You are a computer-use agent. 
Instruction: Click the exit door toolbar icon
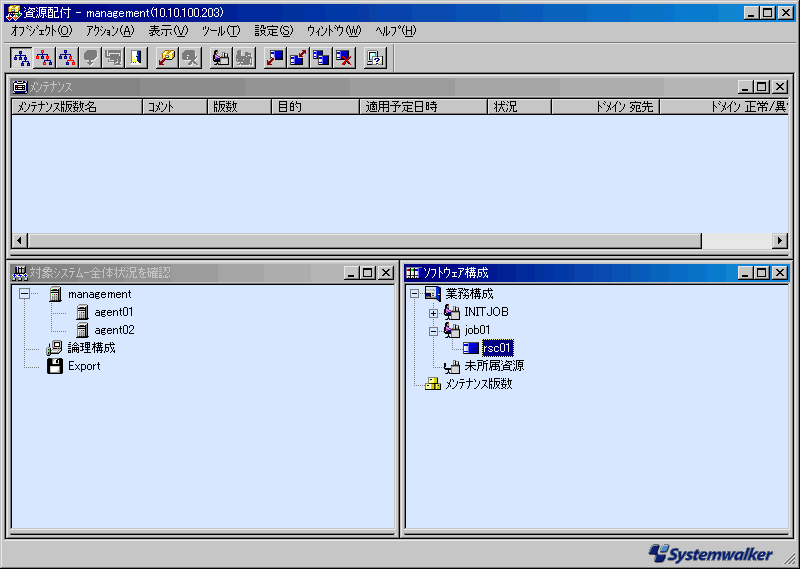pos(136,58)
